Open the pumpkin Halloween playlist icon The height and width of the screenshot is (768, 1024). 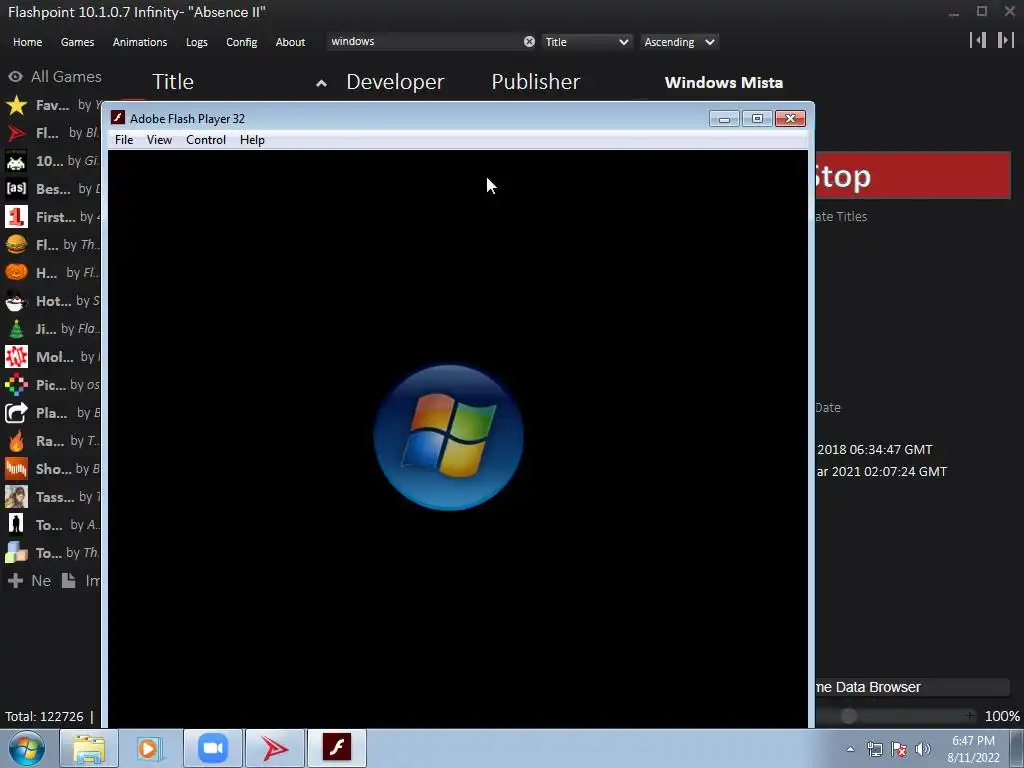click(x=16, y=273)
